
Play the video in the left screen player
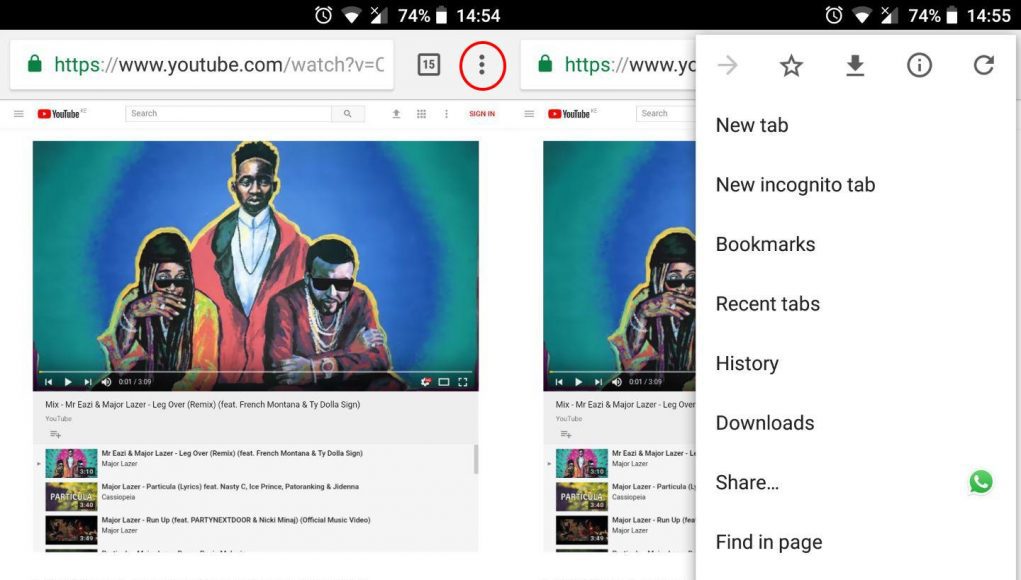pyautogui.click(x=68, y=382)
